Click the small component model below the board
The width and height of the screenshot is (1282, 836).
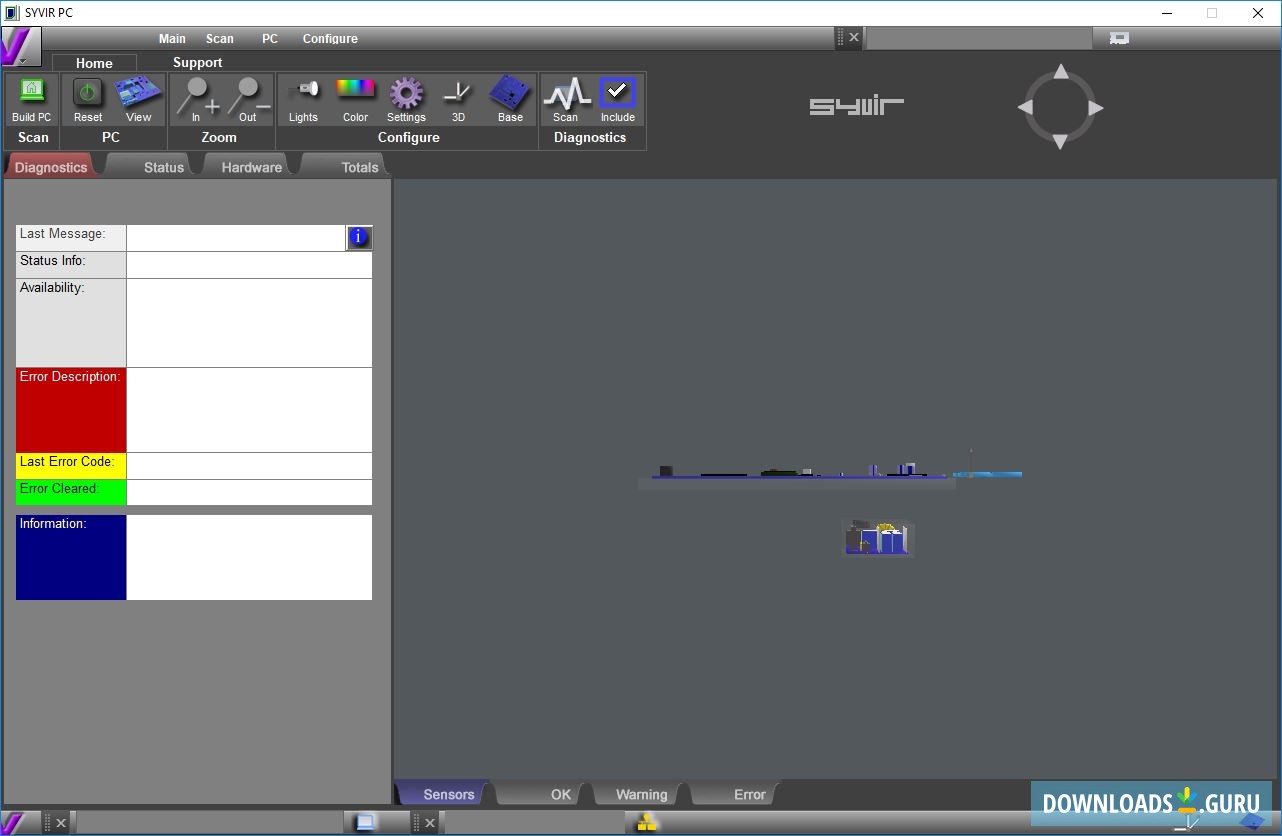click(x=879, y=538)
